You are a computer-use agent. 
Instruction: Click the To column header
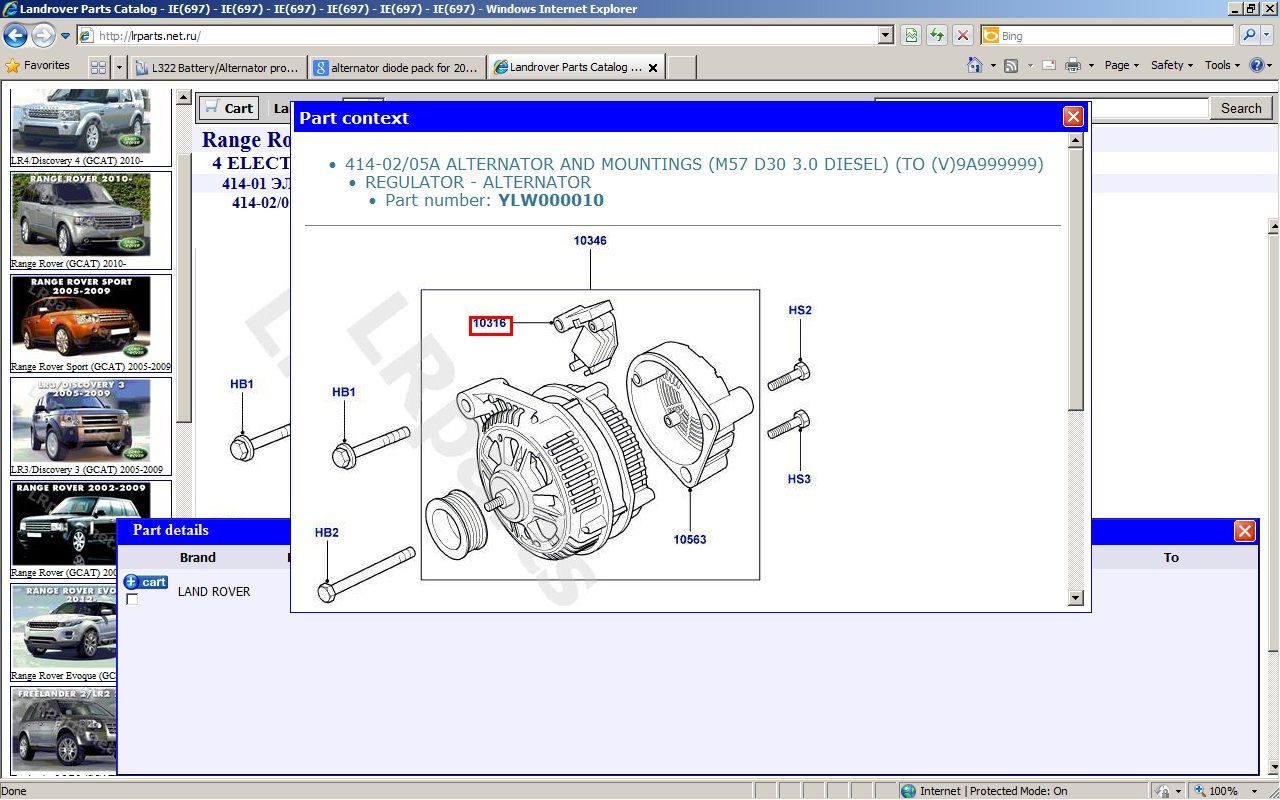[x=1171, y=558]
